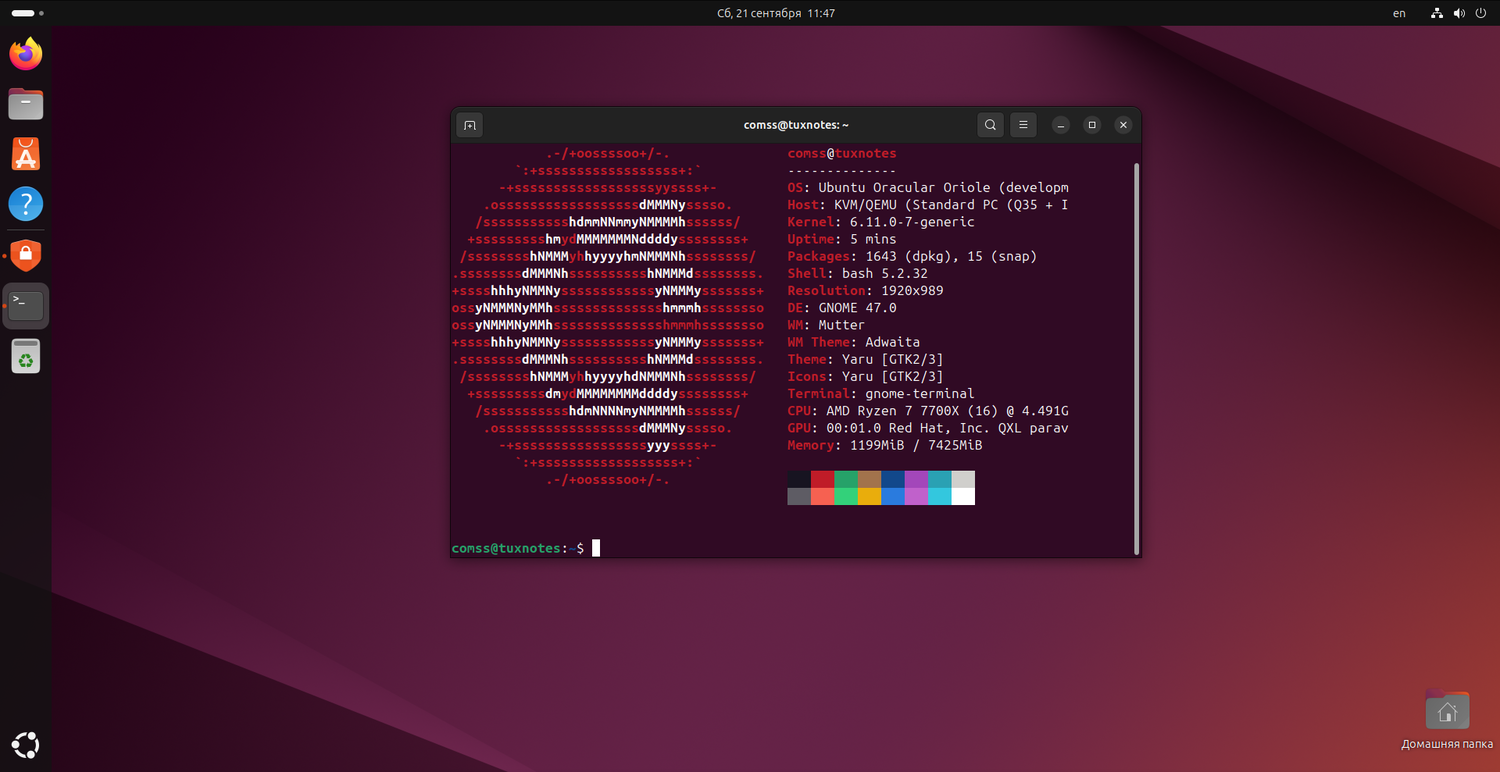Open terminal search with the magnifier icon

[990, 125]
